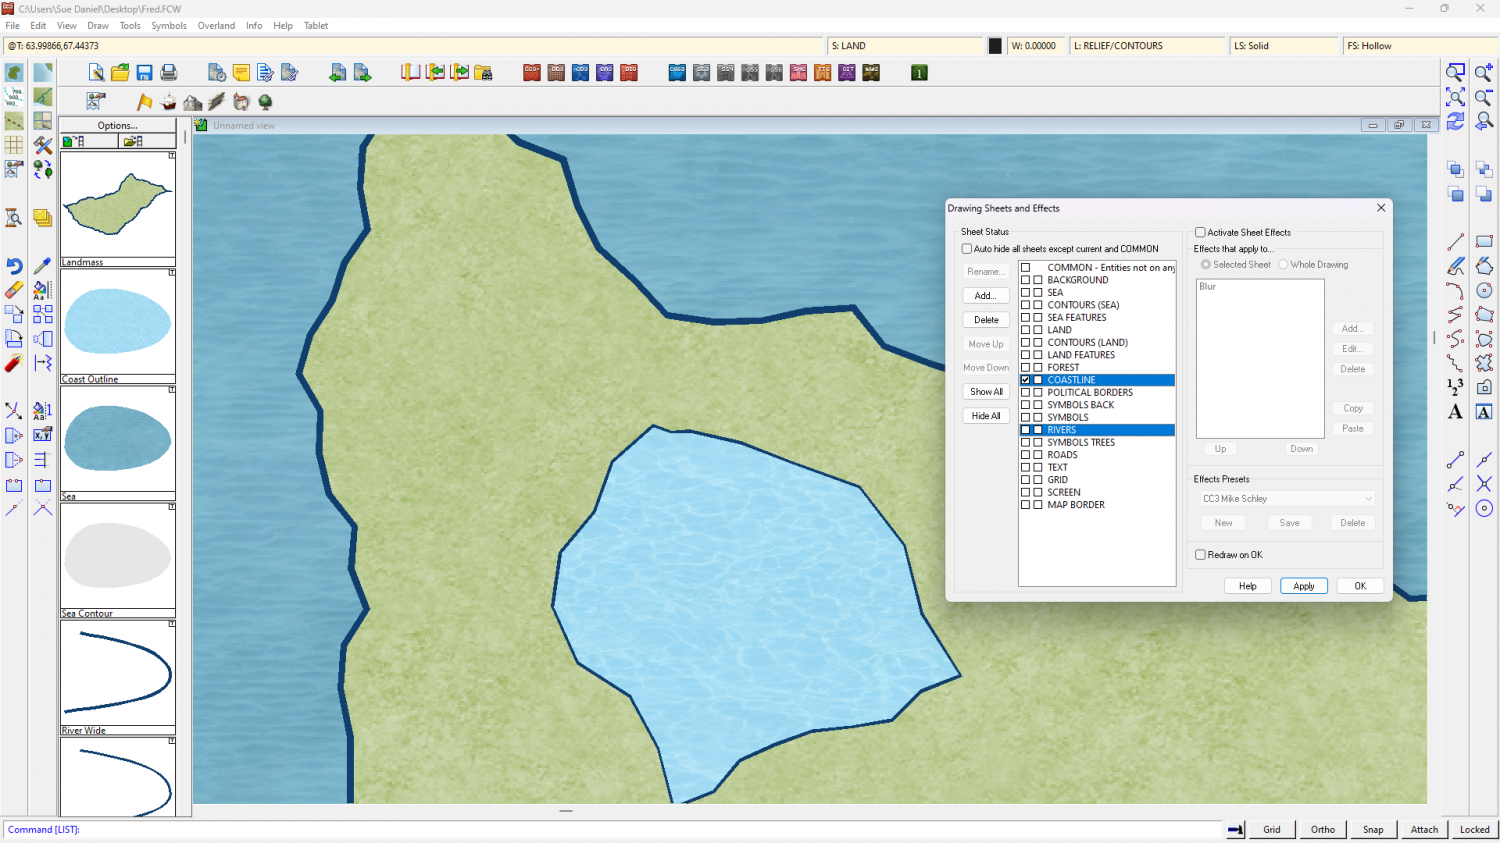Select the yellow flag symbol catalog icon
1500x843 pixels.
tap(145, 102)
